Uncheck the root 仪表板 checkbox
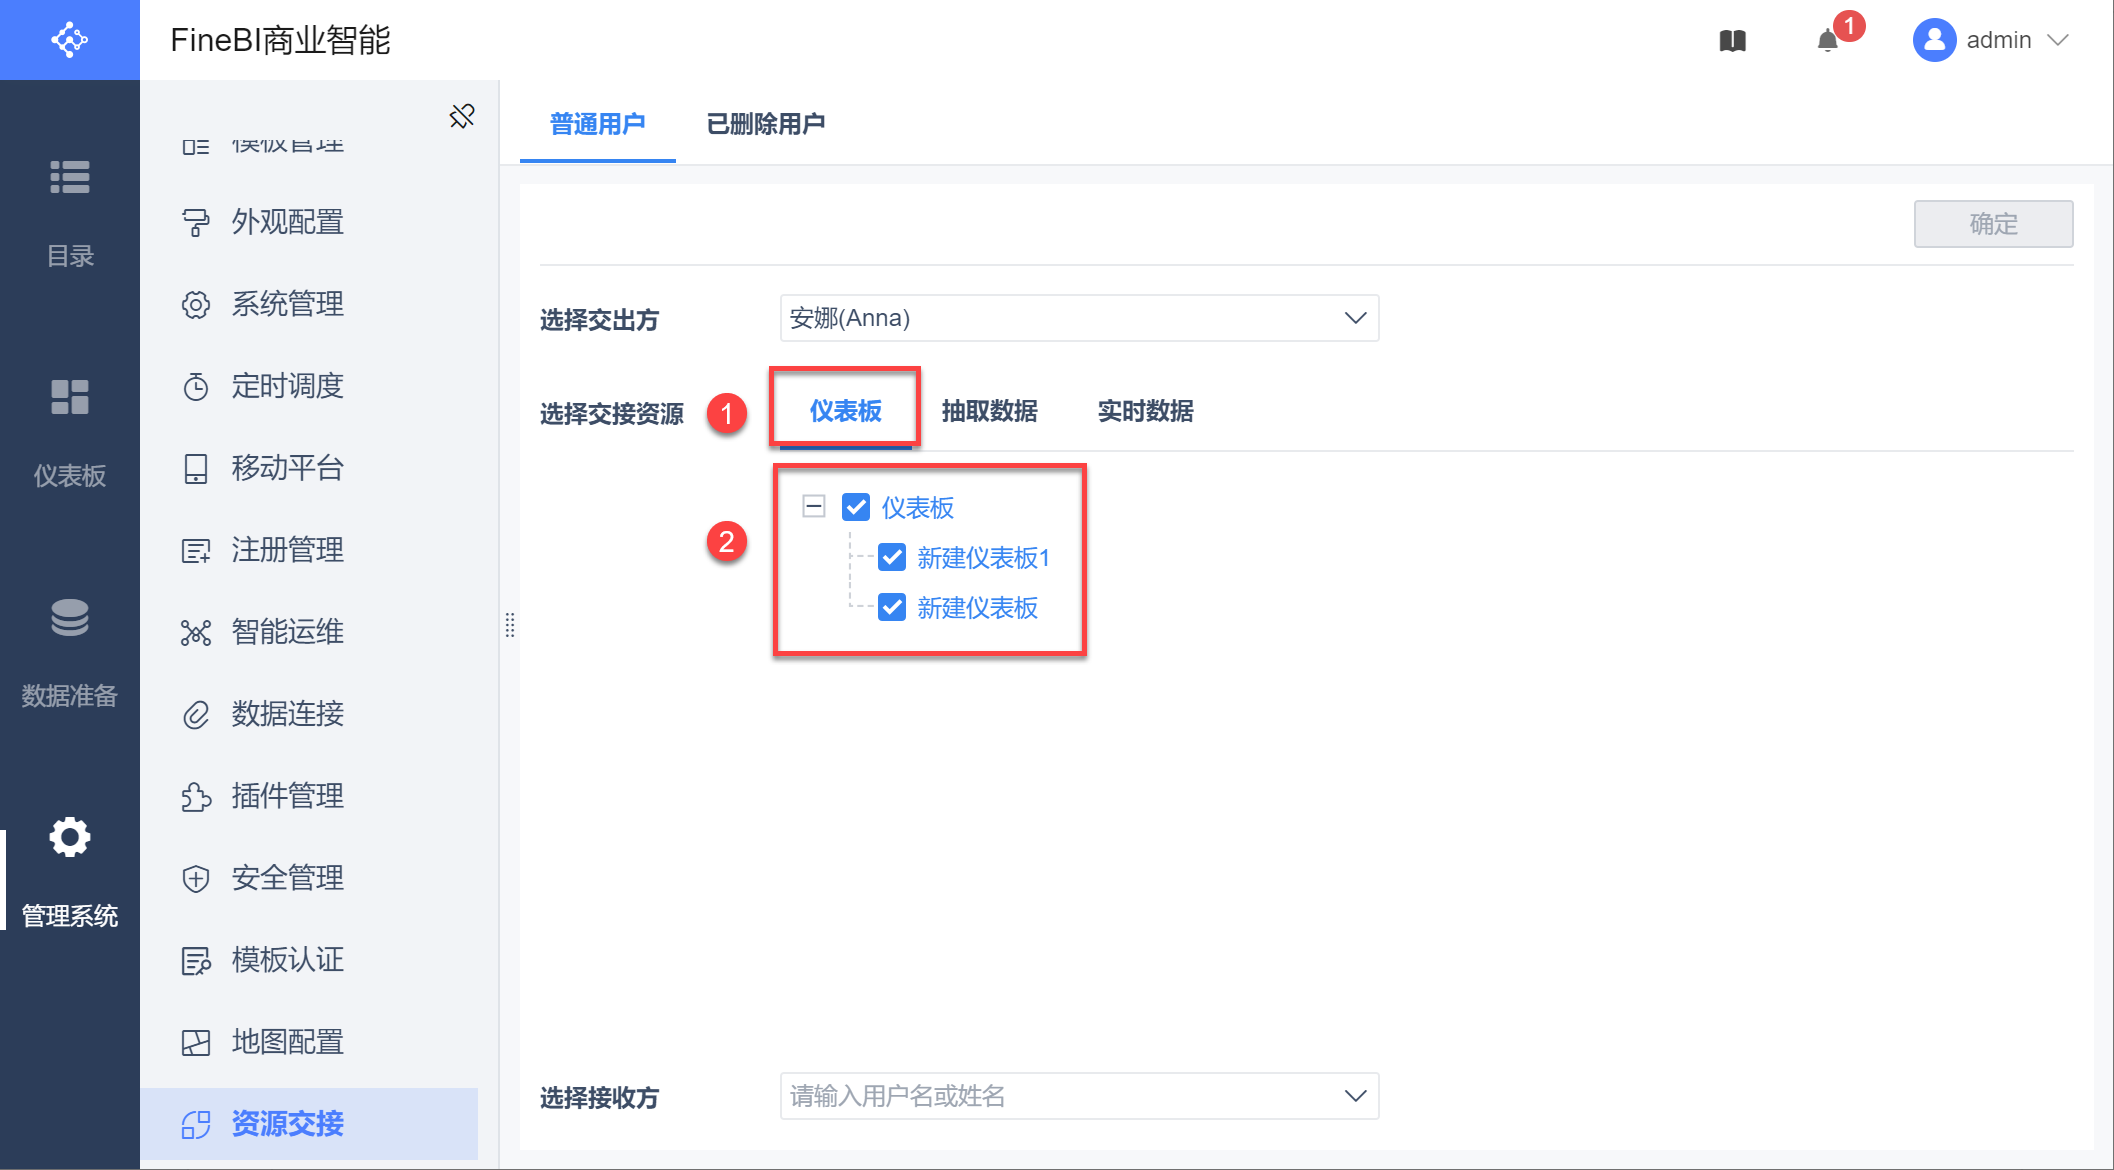This screenshot has height=1170, width=2114. (856, 507)
